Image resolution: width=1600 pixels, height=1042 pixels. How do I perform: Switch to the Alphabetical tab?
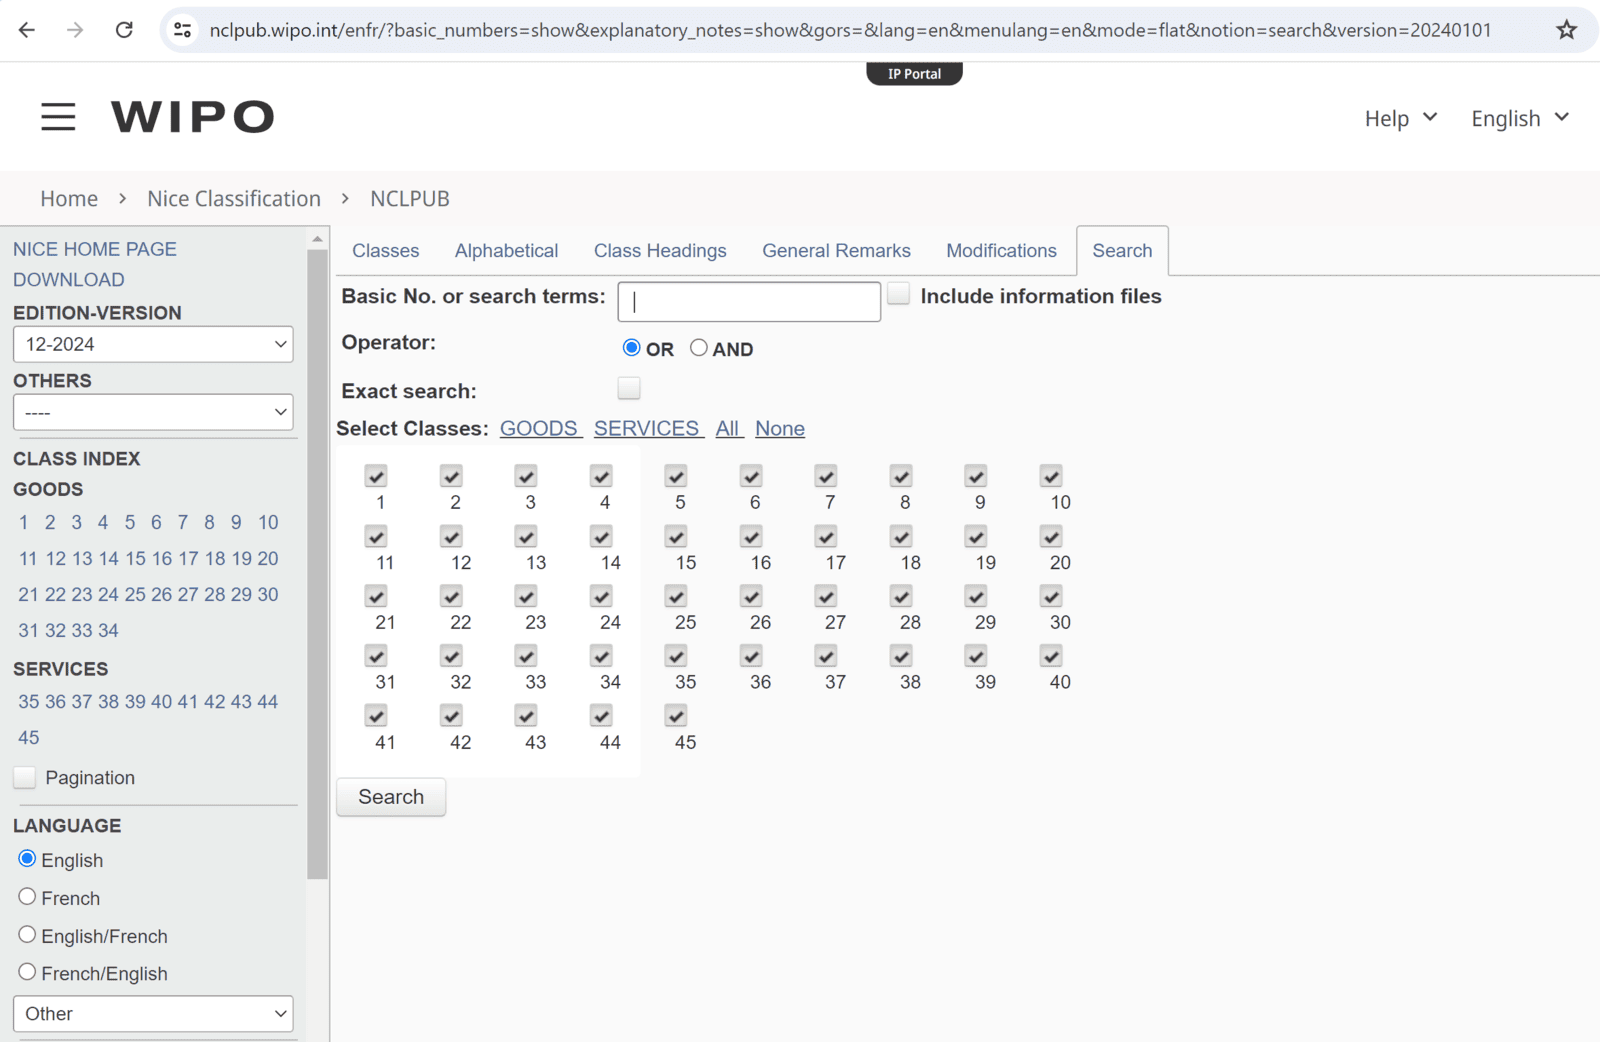[x=506, y=251]
